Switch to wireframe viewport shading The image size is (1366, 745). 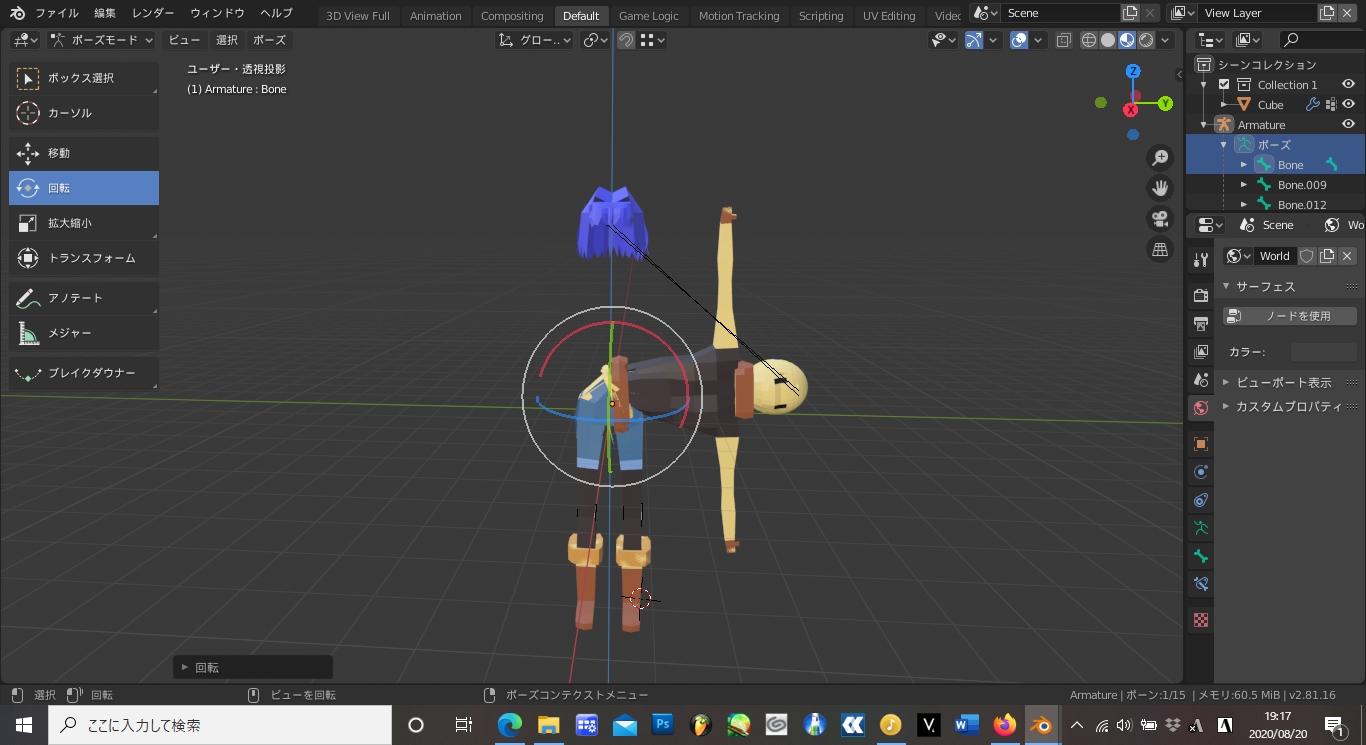click(x=1089, y=40)
